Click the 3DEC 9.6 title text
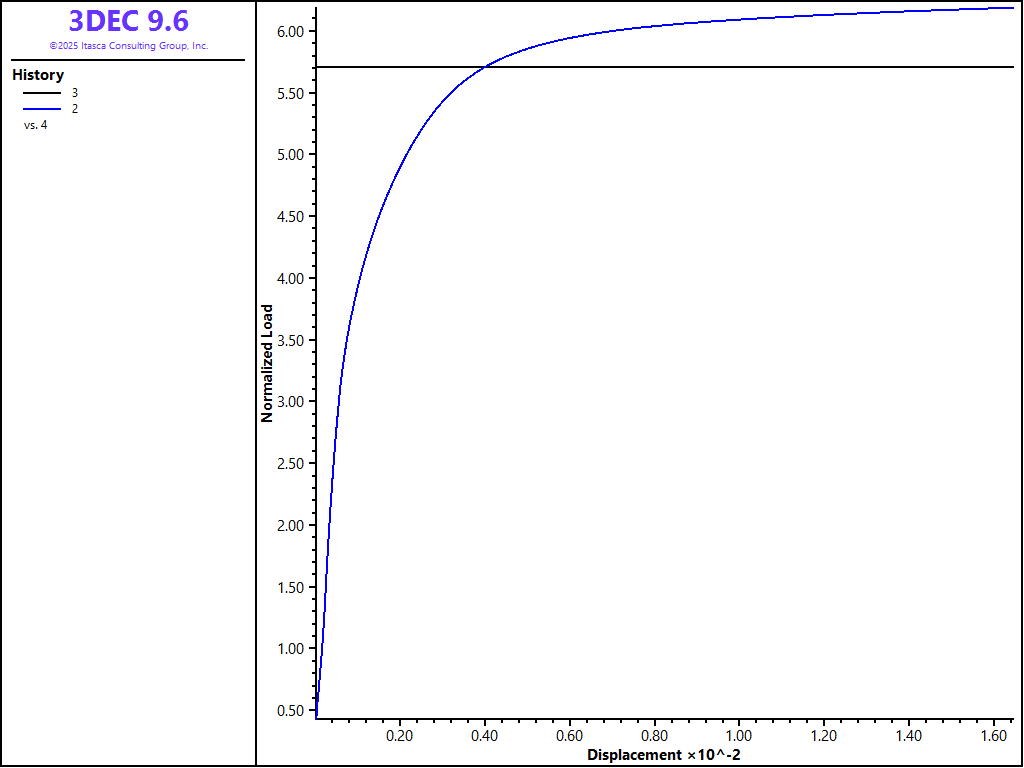The width and height of the screenshot is (1024, 768). (128, 21)
